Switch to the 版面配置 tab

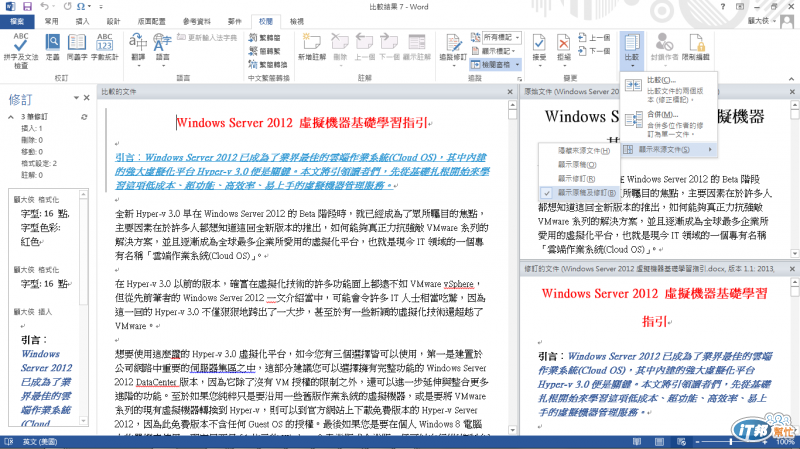[x=152, y=21]
